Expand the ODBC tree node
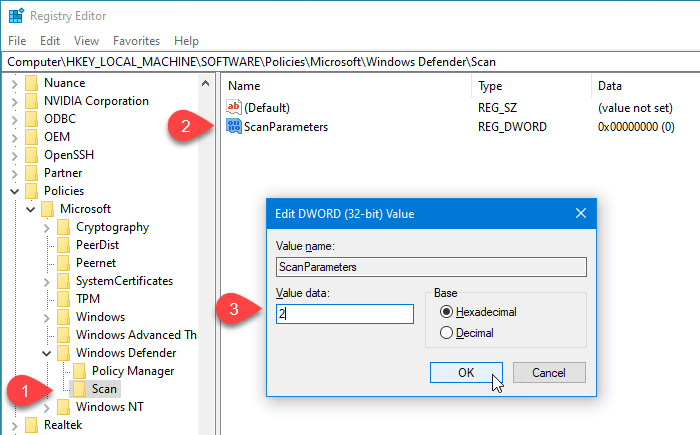 click(14, 120)
